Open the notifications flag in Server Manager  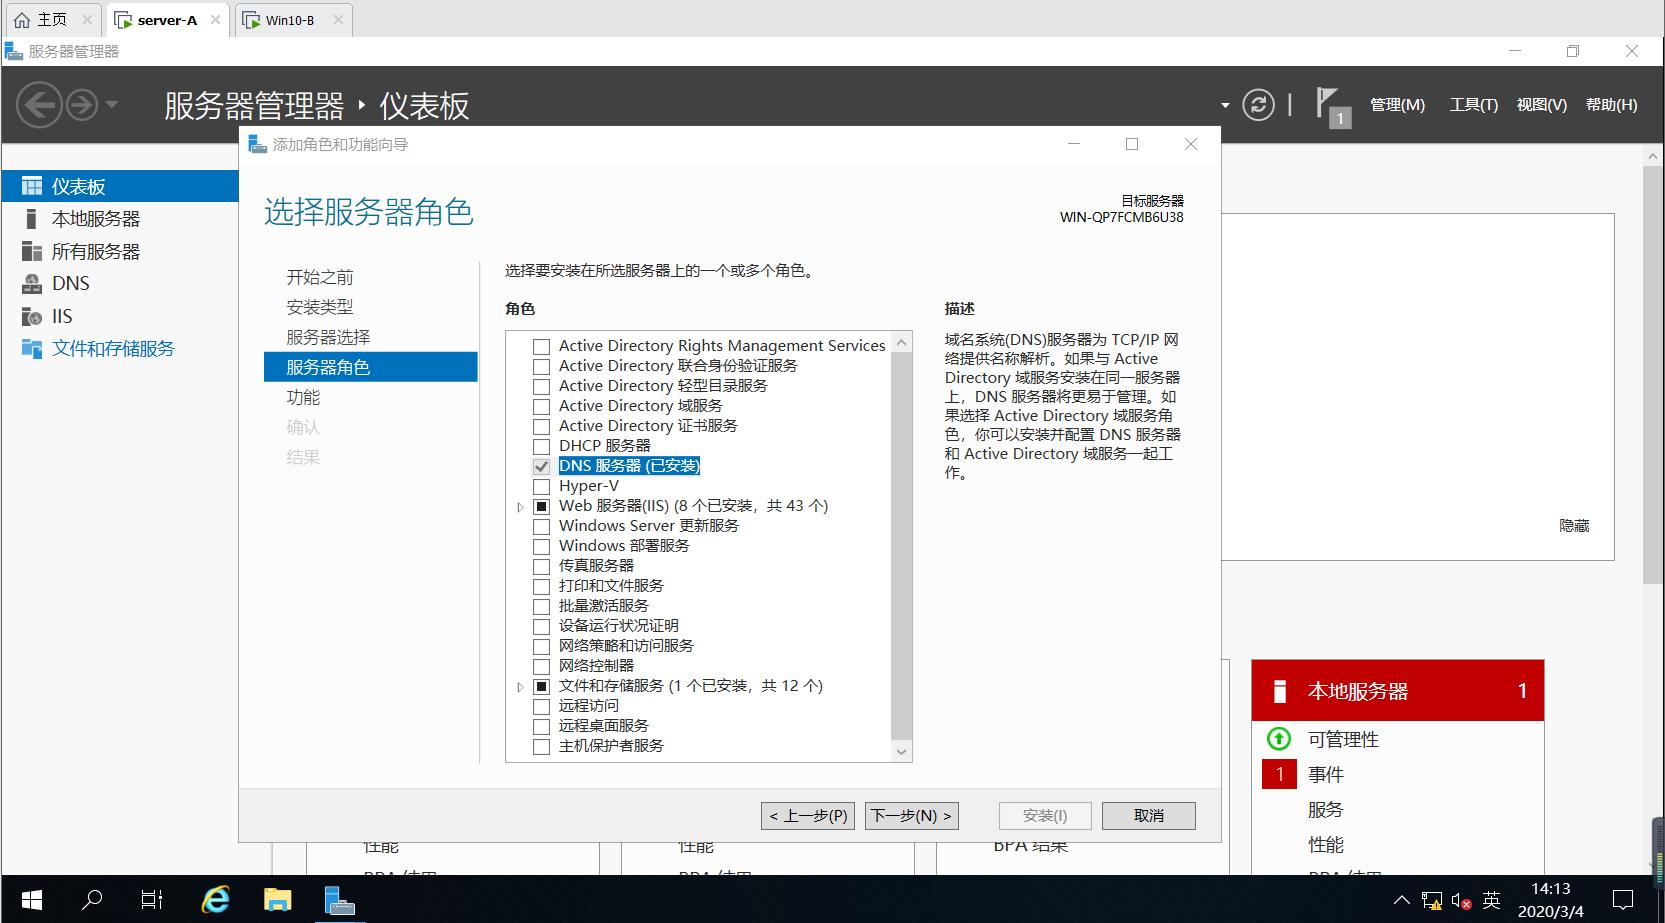click(1330, 104)
